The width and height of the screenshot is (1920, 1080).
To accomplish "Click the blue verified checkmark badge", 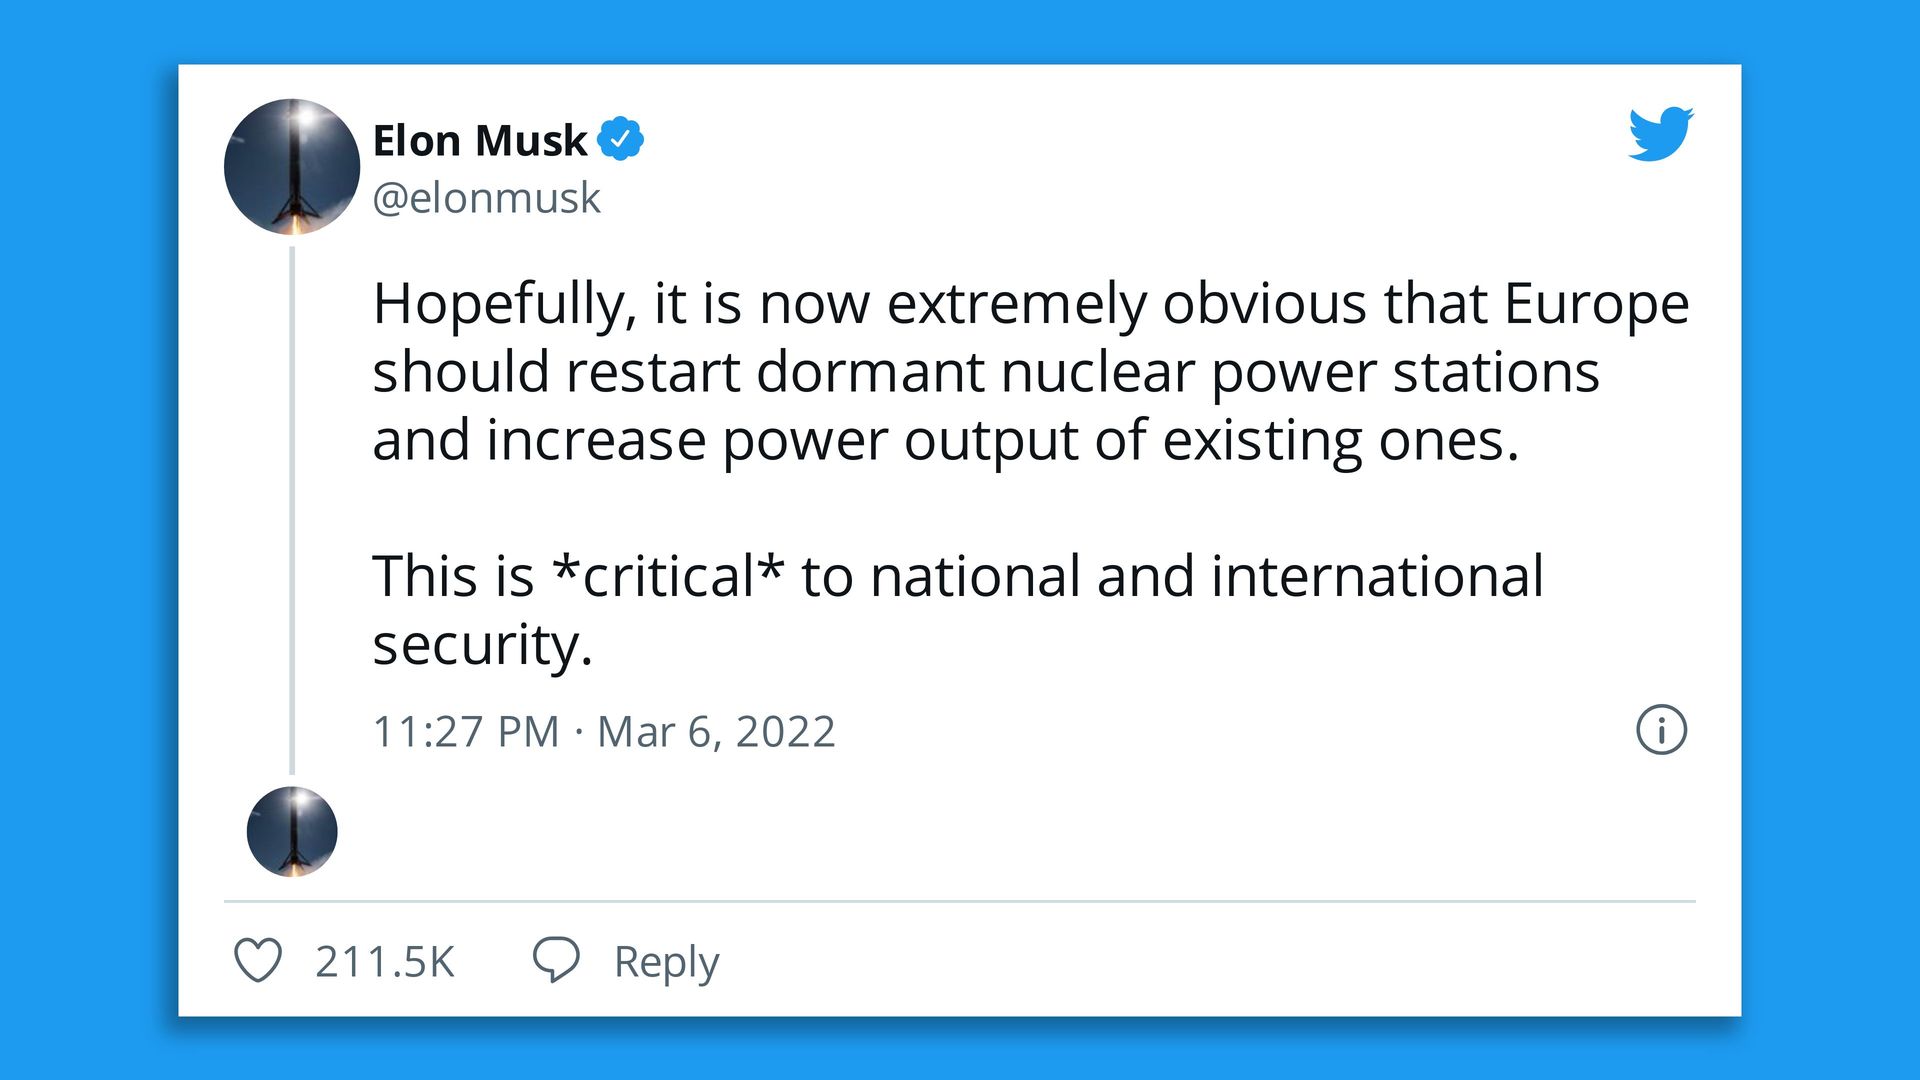I will point(620,139).
